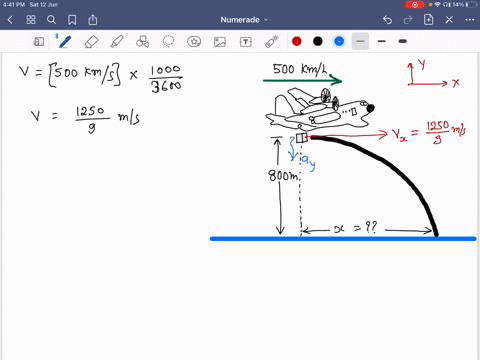Select the Text box tool
480x360 pixels.
246,42
